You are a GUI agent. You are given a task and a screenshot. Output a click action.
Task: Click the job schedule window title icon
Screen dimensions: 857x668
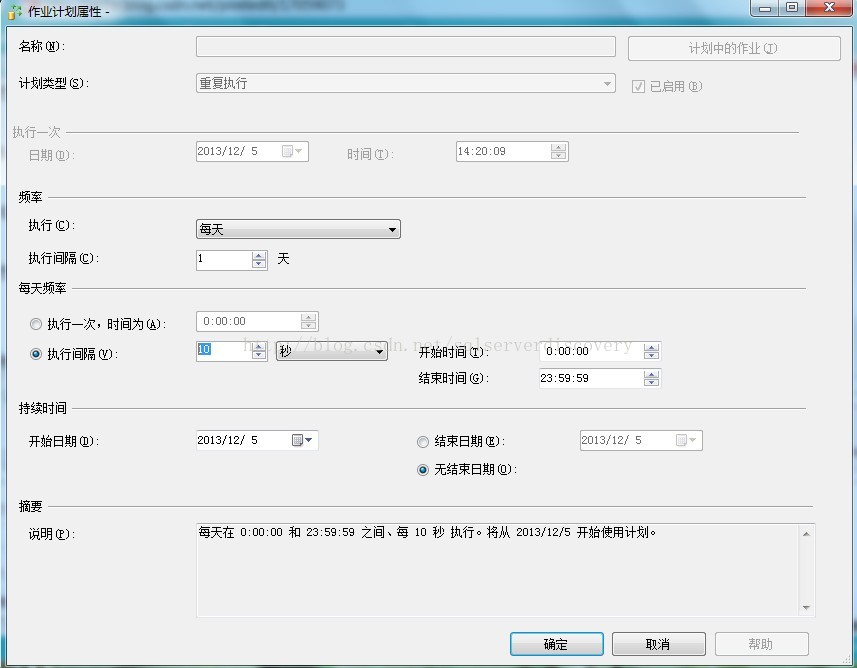point(15,11)
